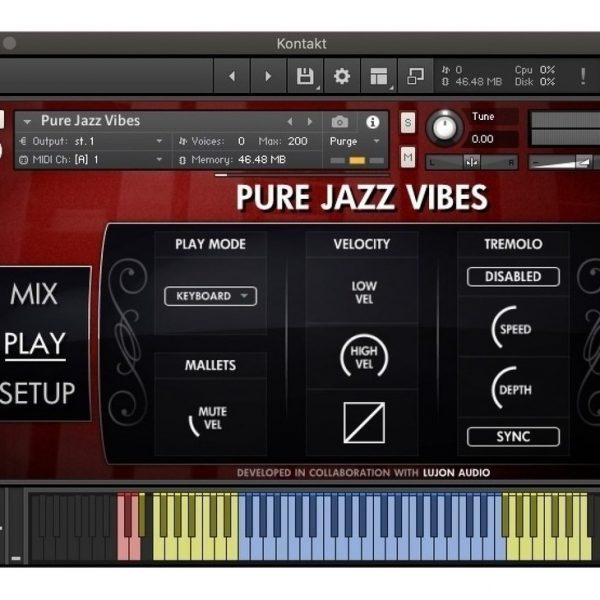The height and width of the screenshot is (600, 600).
Task: Click the pan L/R slider
Action: (x=472, y=163)
